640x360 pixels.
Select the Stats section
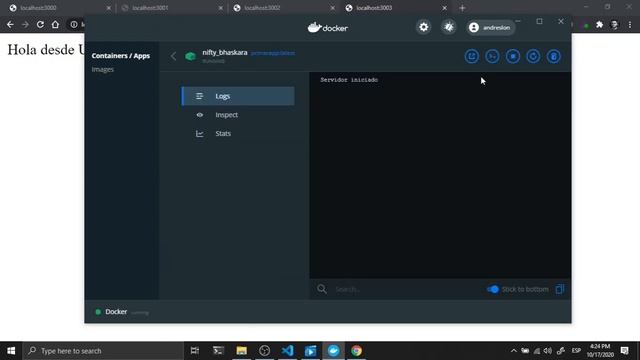(238, 133)
